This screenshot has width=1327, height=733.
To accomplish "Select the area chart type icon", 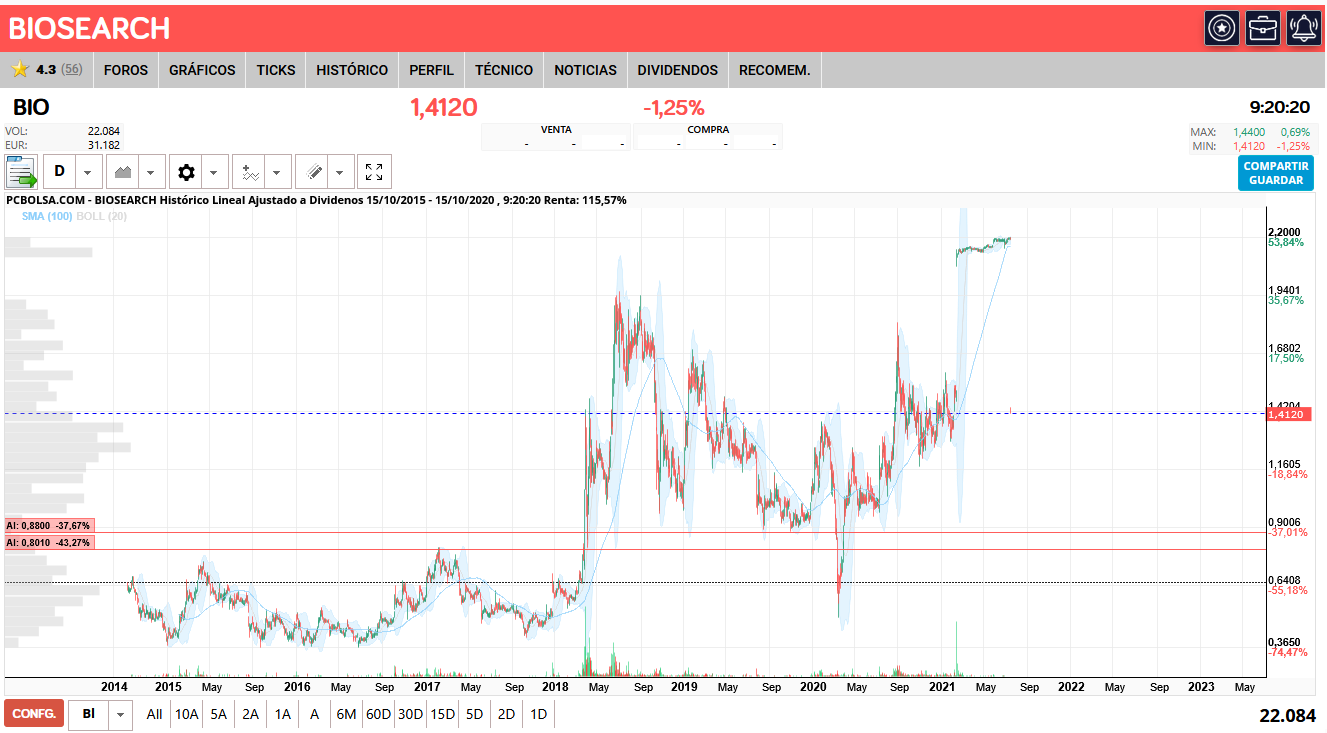I will (123, 172).
